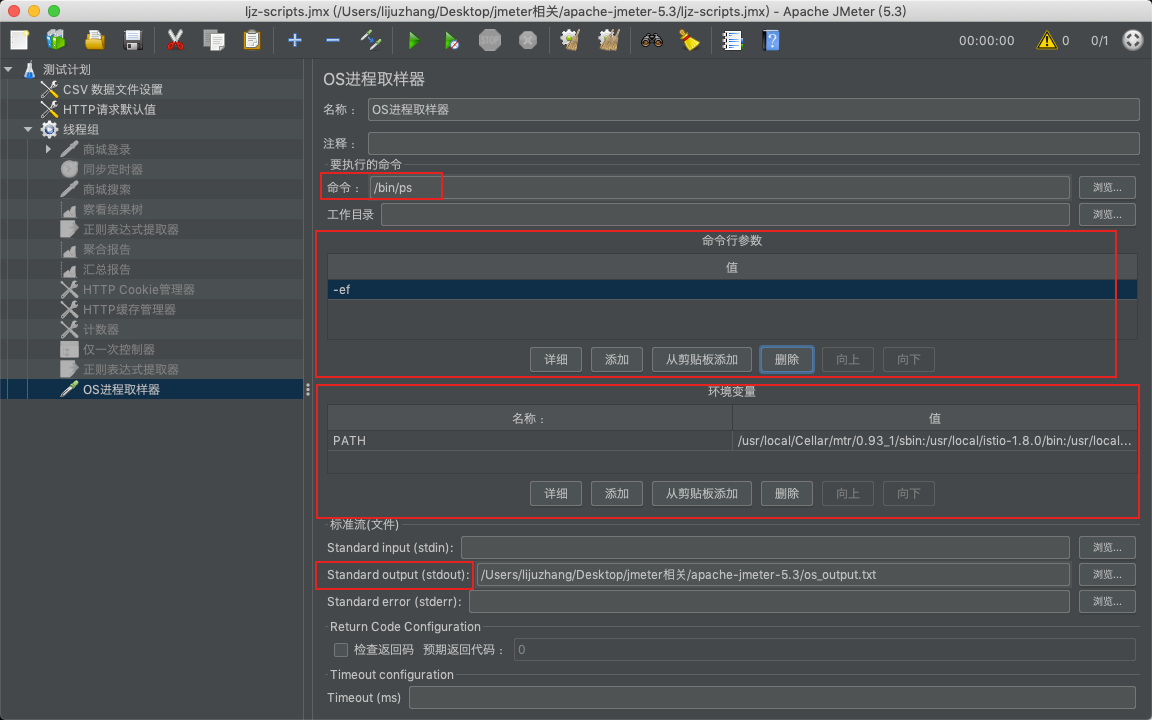Screen dimensions: 1152x720
Task: Click the 命令 field containing /bin/ps
Action: (719, 187)
